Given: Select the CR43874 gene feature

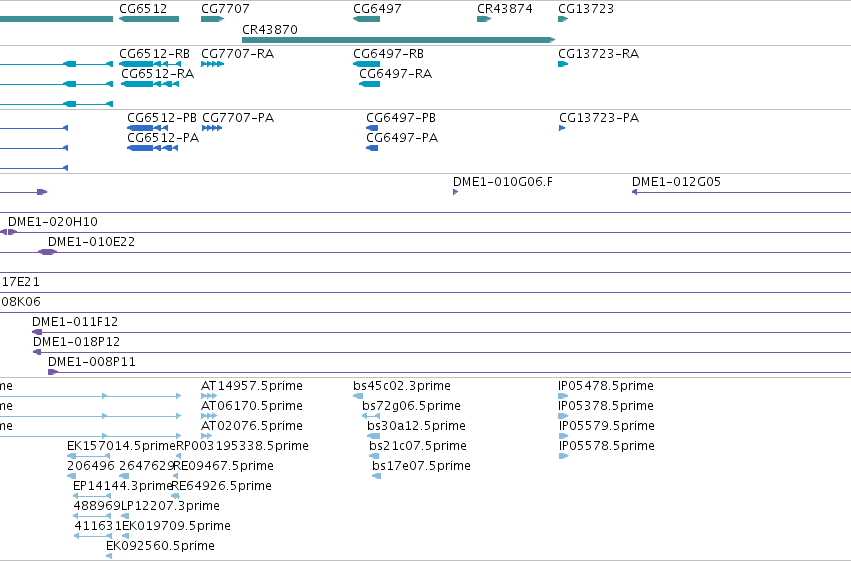Looking at the screenshot, I should pos(484,19).
